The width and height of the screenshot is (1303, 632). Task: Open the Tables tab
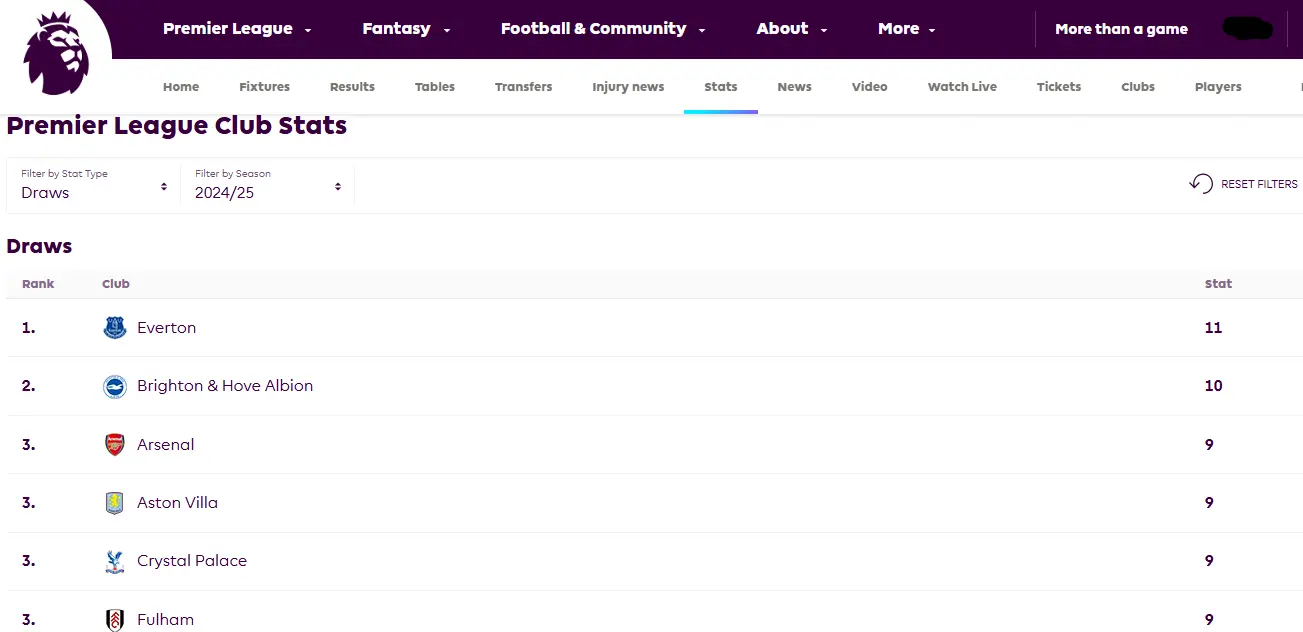pos(435,87)
